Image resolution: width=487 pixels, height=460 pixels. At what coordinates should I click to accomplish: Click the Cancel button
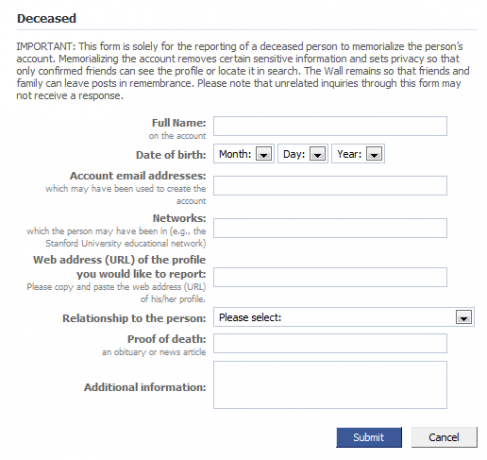(444, 437)
